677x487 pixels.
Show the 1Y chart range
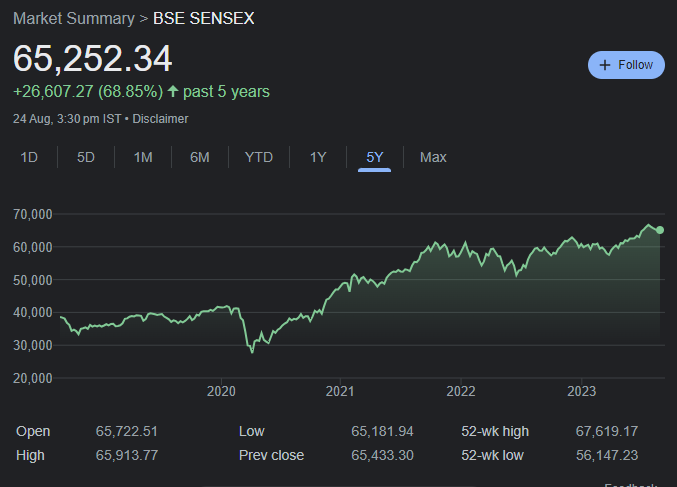pyautogui.click(x=318, y=157)
